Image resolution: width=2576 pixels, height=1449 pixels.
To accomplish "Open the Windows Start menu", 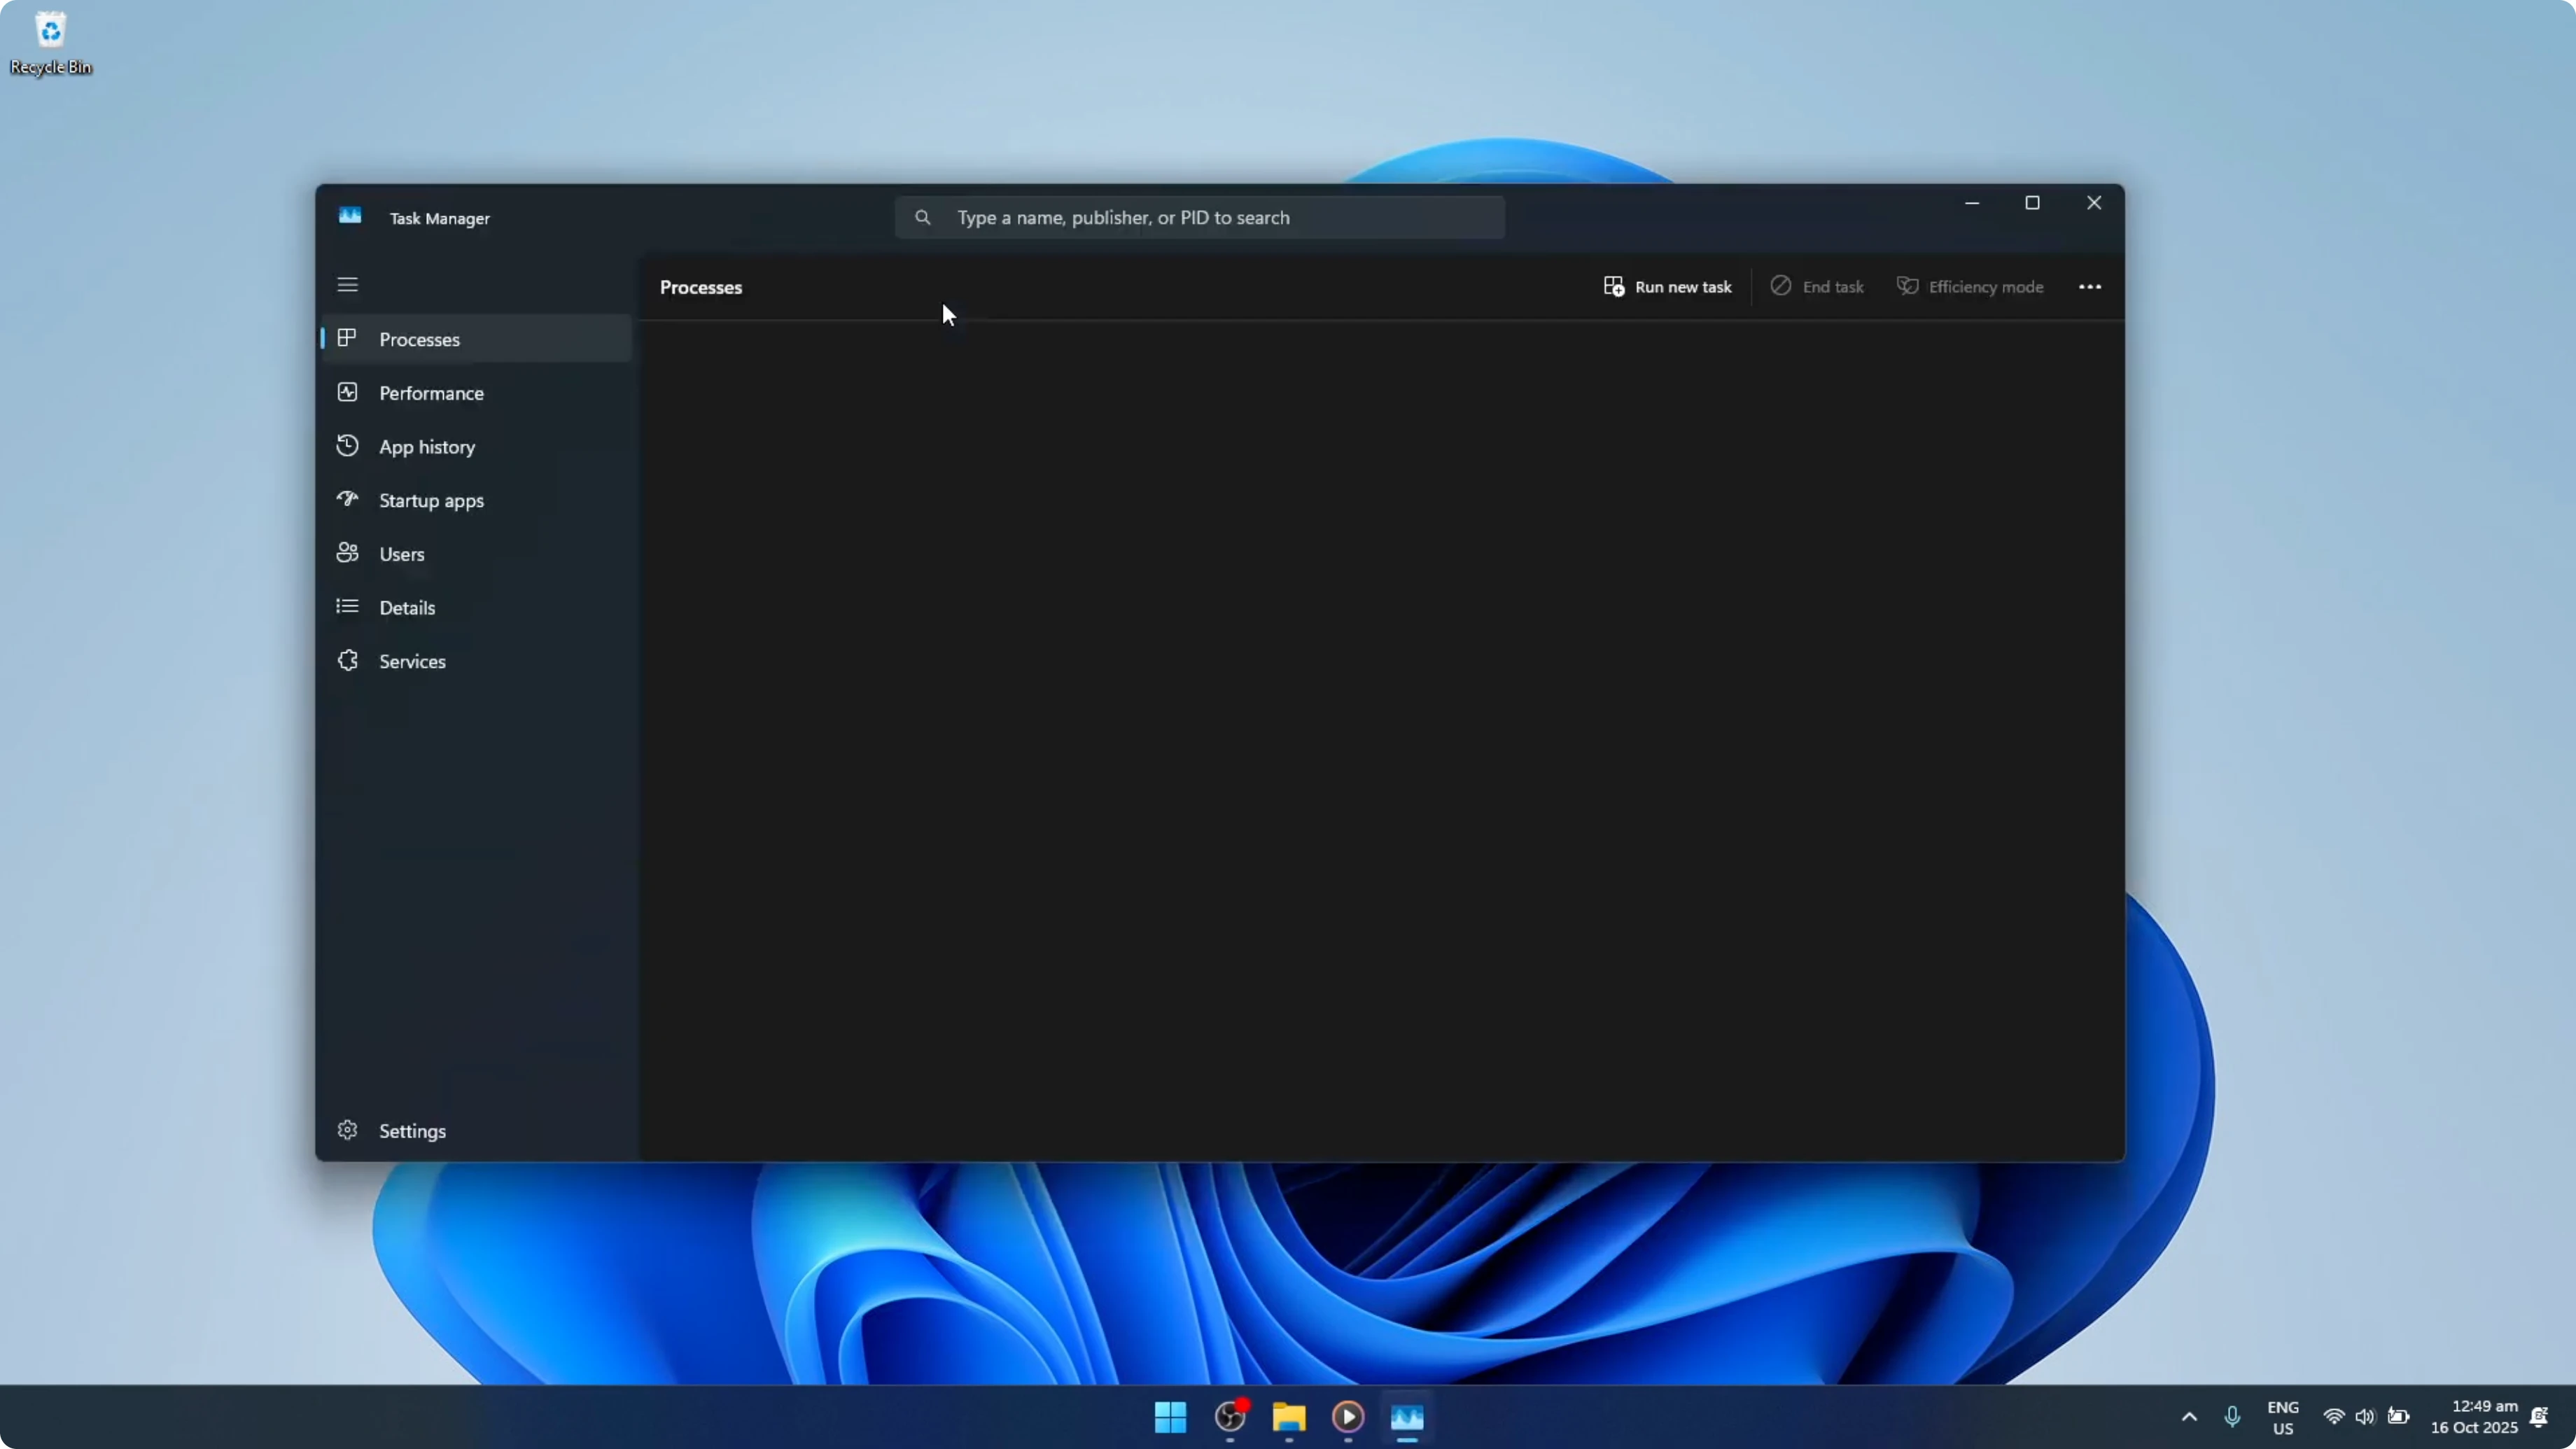I will point(1170,1417).
